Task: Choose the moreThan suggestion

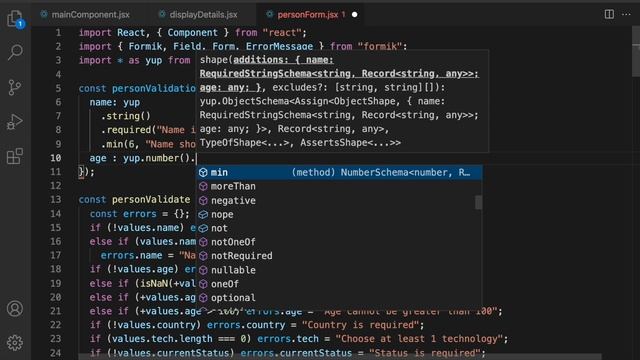Action: pyautogui.click(x=339, y=186)
